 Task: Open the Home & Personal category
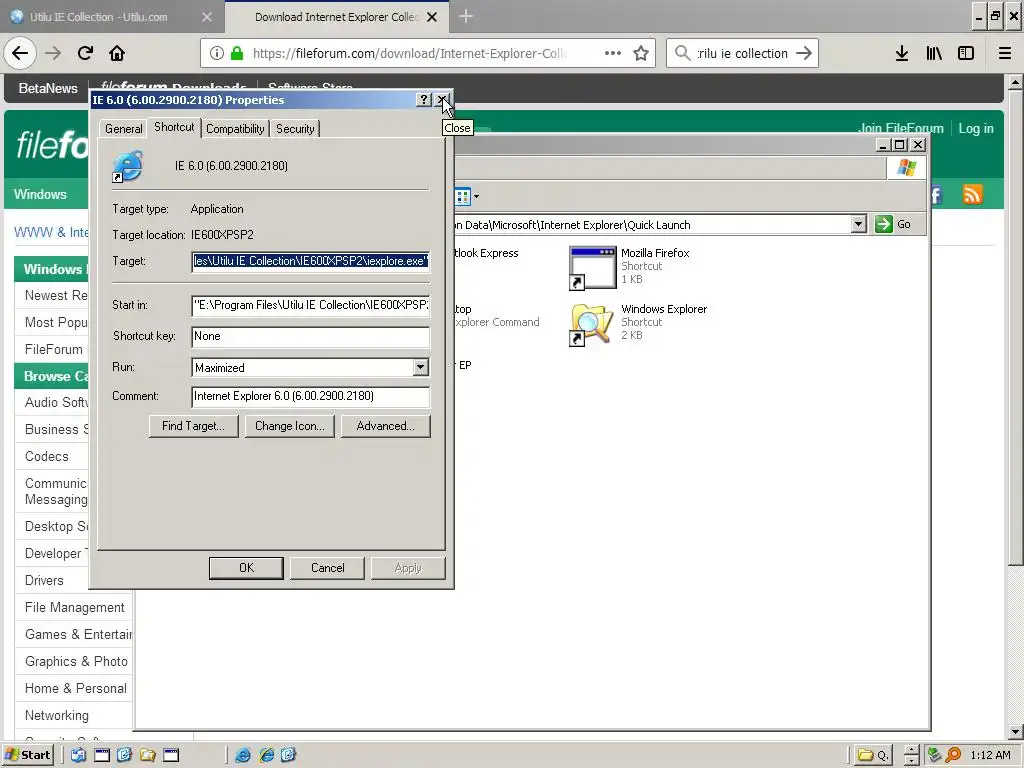point(76,688)
